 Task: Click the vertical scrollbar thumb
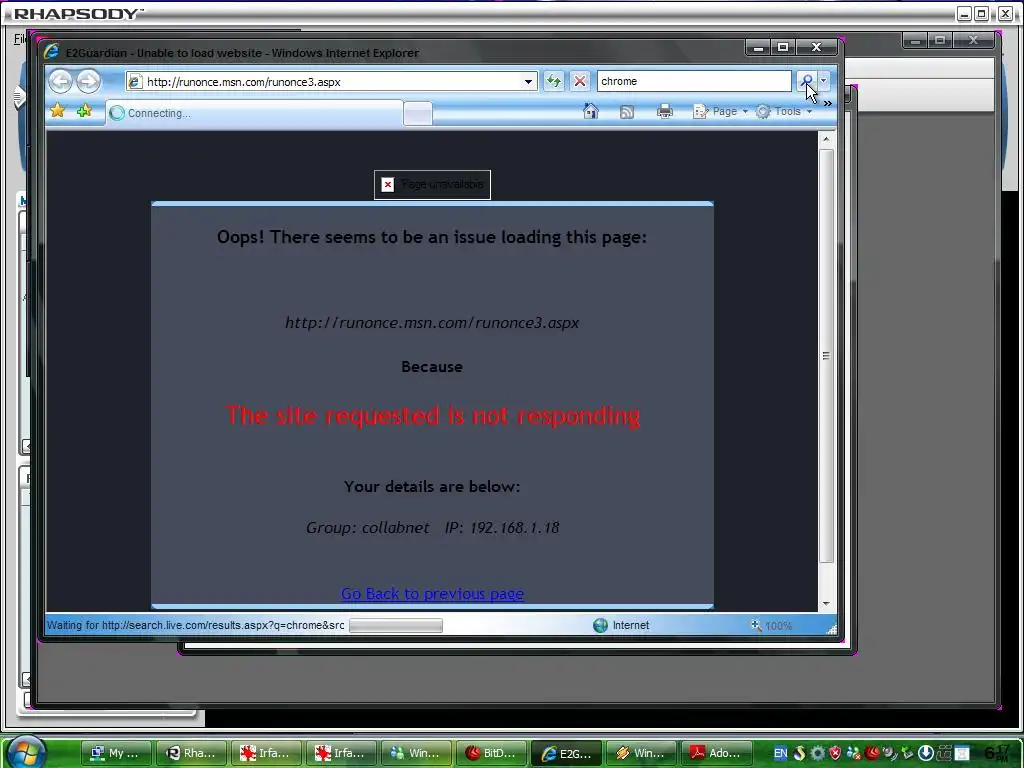point(826,356)
